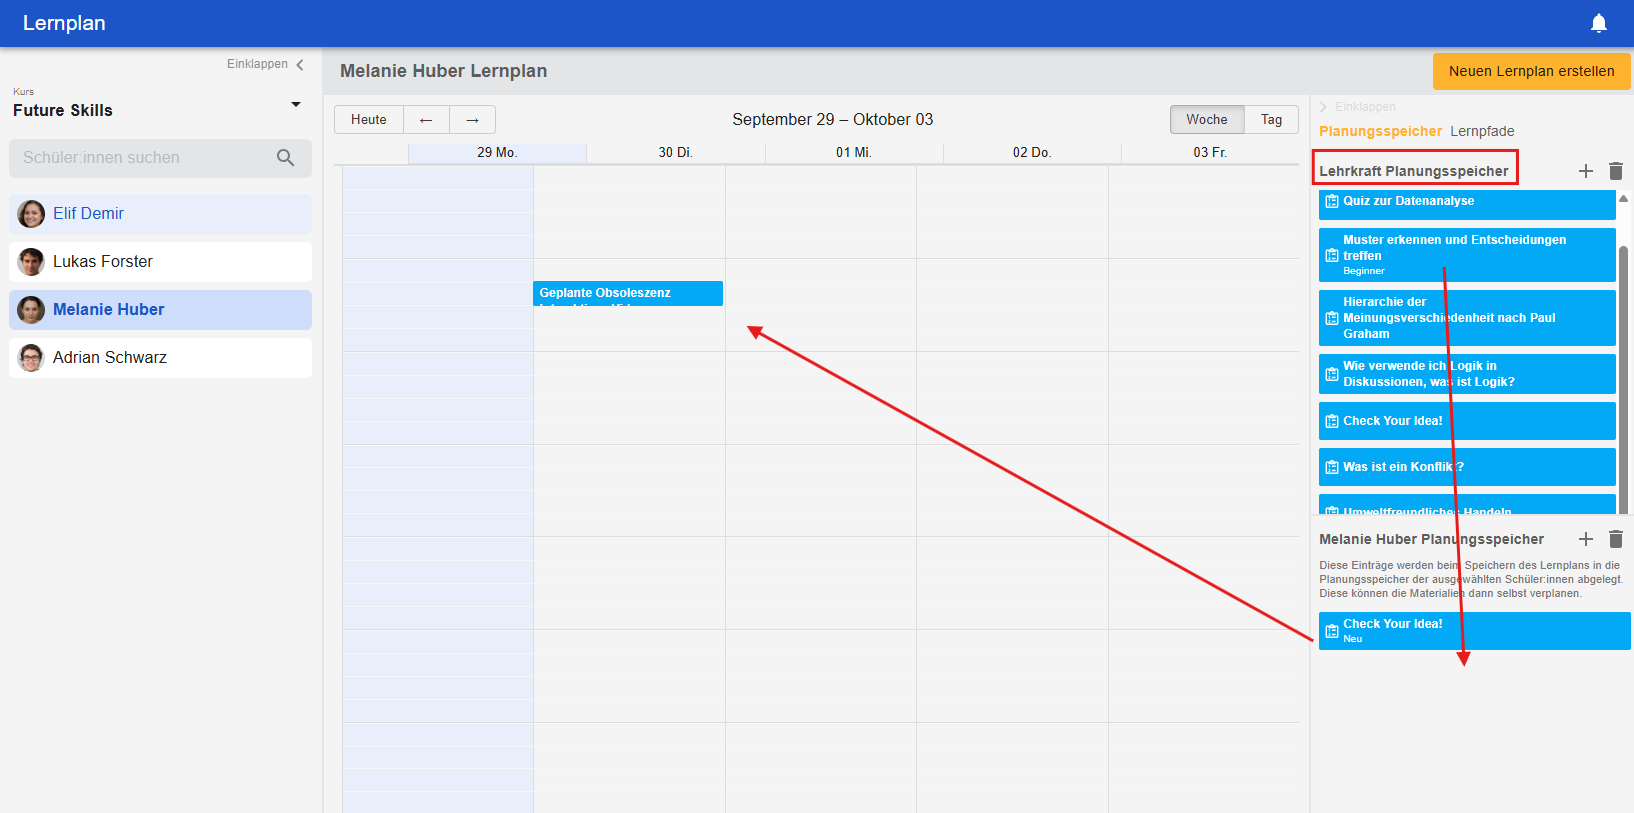The height and width of the screenshot is (813, 1634).
Task: Go to previous week with left arrow
Action: point(426,120)
